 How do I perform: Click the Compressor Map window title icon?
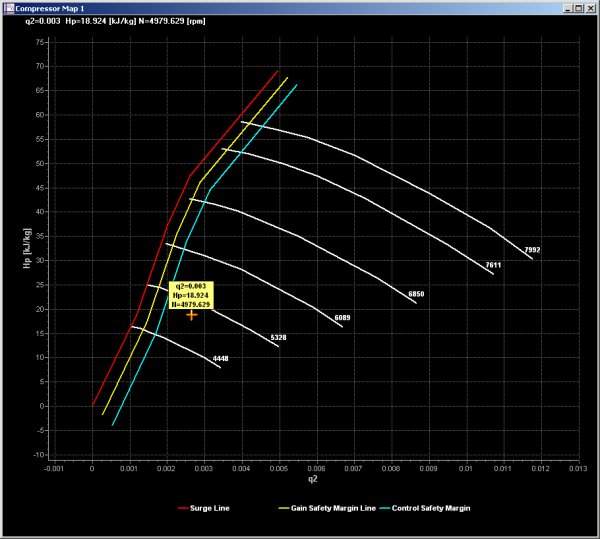tap(8, 7)
